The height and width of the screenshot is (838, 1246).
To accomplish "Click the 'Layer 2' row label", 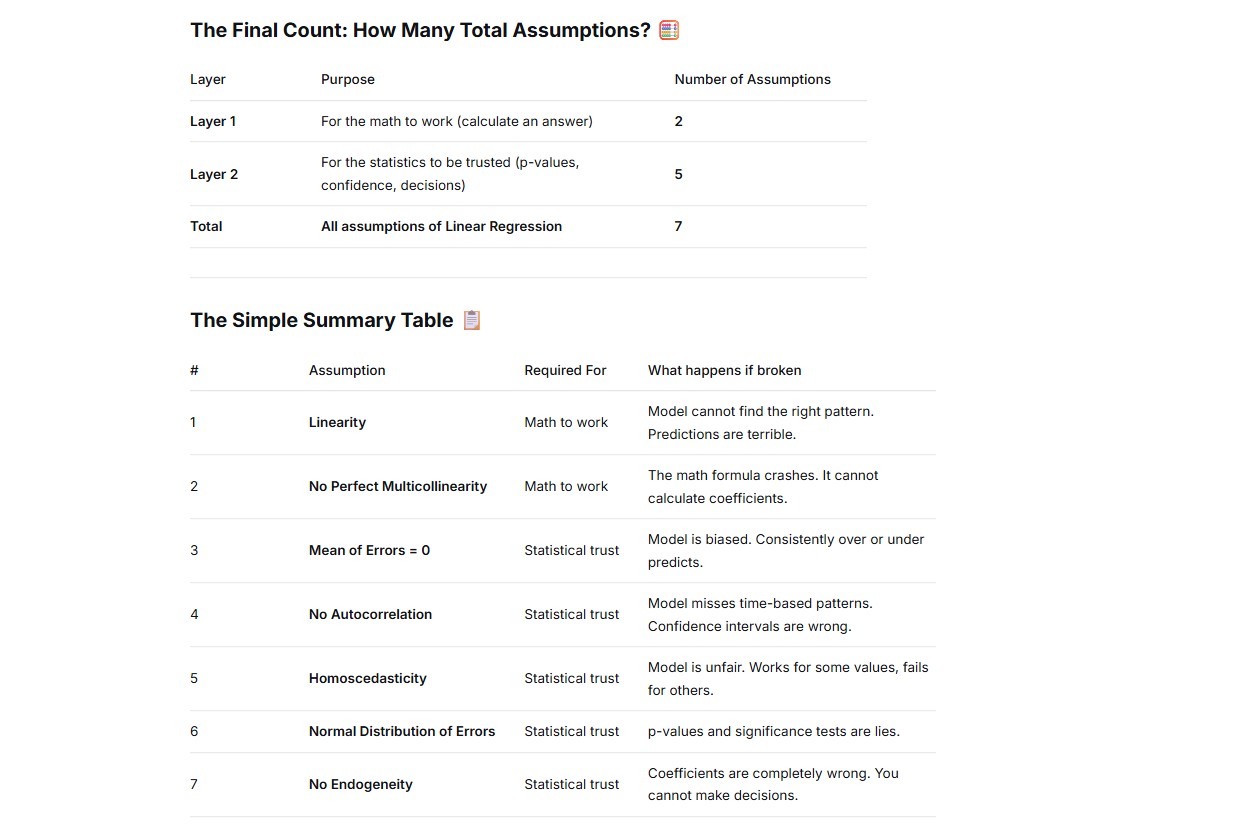I will (214, 174).
